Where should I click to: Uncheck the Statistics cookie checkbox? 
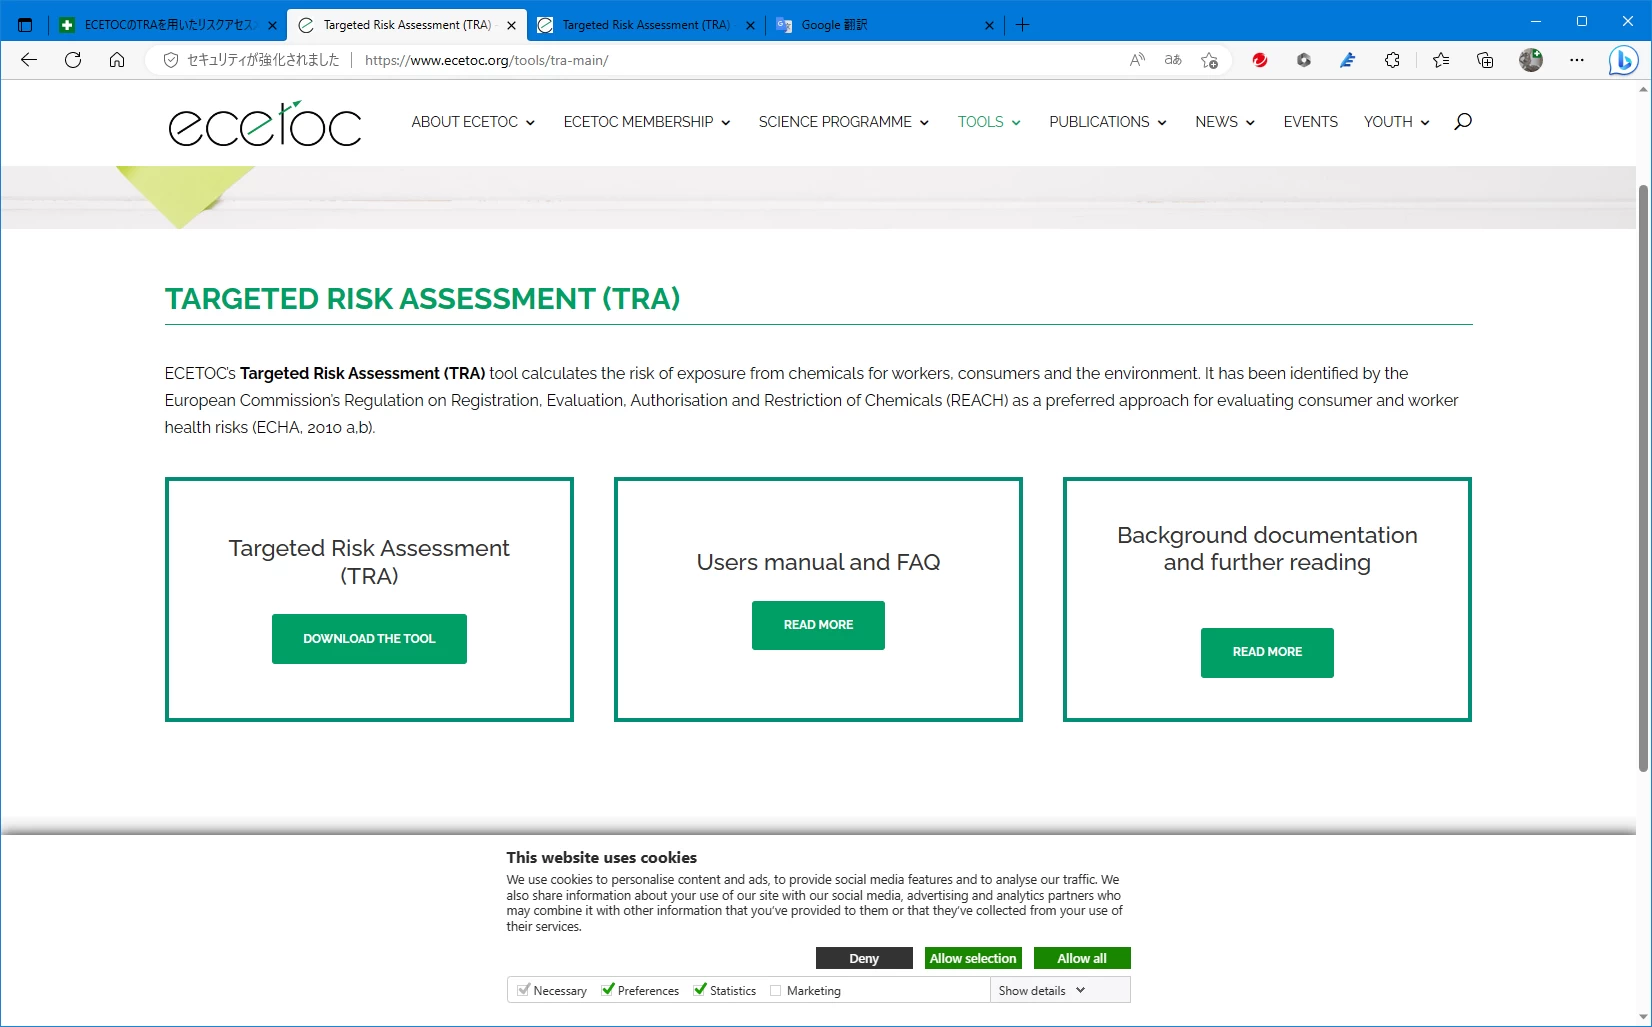pyautogui.click(x=700, y=990)
